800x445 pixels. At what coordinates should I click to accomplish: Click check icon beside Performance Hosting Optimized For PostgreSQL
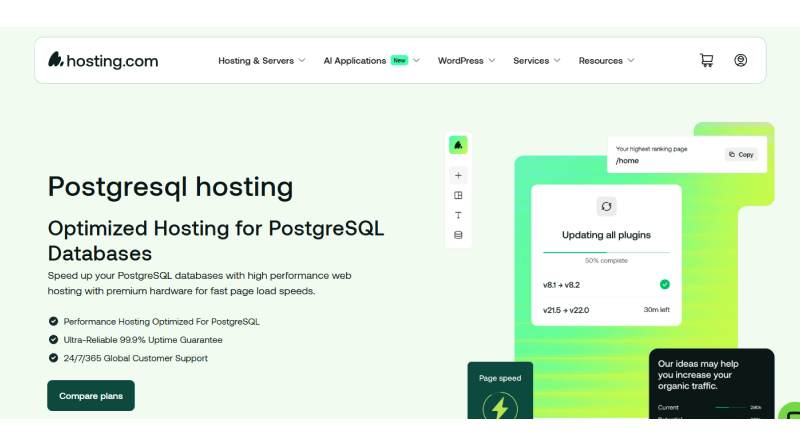53,321
